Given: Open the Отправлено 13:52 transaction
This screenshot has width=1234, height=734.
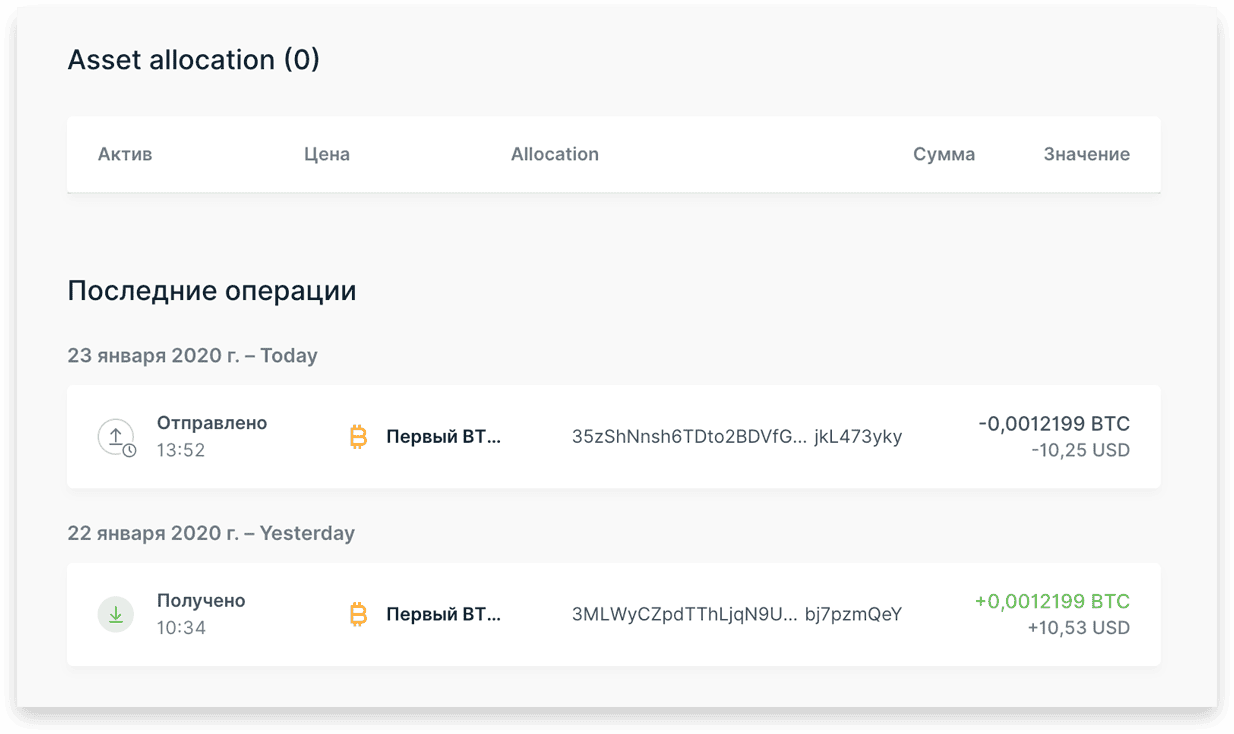Looking at the screenshot, I should [x=614, y=437].
